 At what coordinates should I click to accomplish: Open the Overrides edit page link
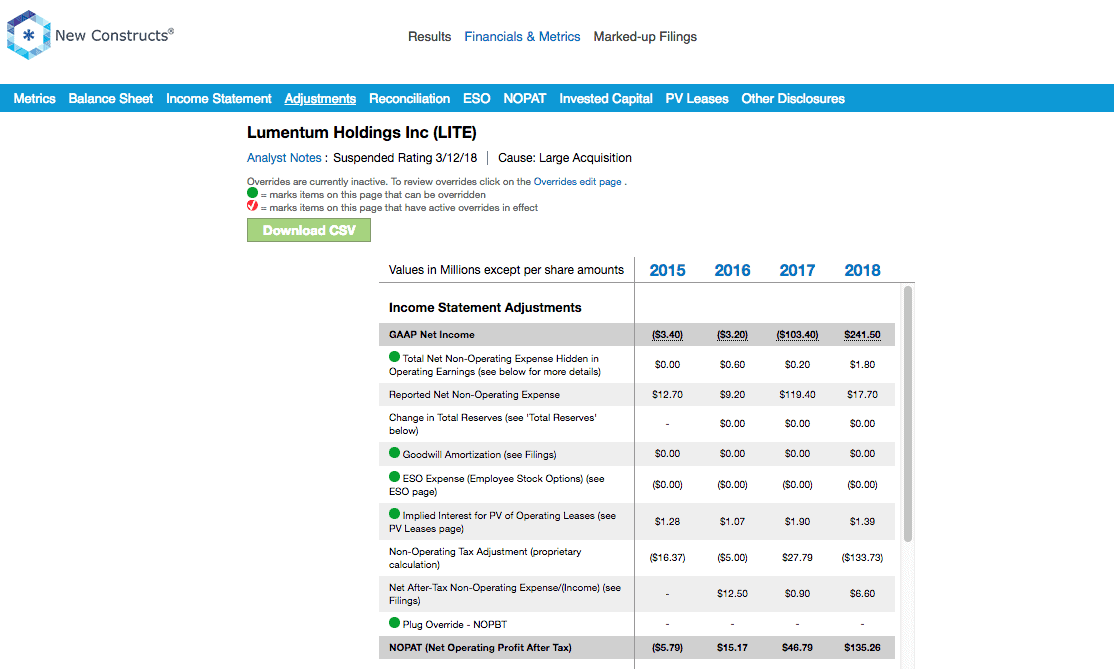click(x=578, y=182)
